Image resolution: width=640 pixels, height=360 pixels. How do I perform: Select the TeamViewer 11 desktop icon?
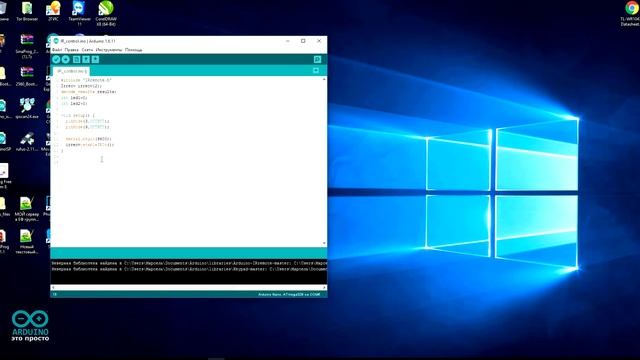pos(79,13)
